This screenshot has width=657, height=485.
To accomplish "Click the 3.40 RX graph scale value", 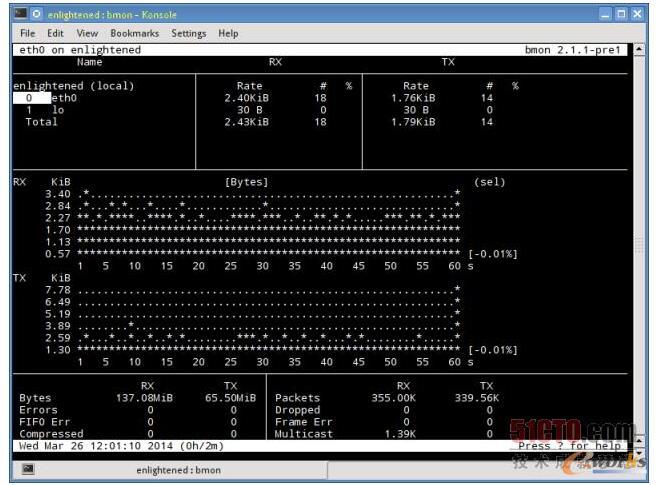I will coord(58,194).
